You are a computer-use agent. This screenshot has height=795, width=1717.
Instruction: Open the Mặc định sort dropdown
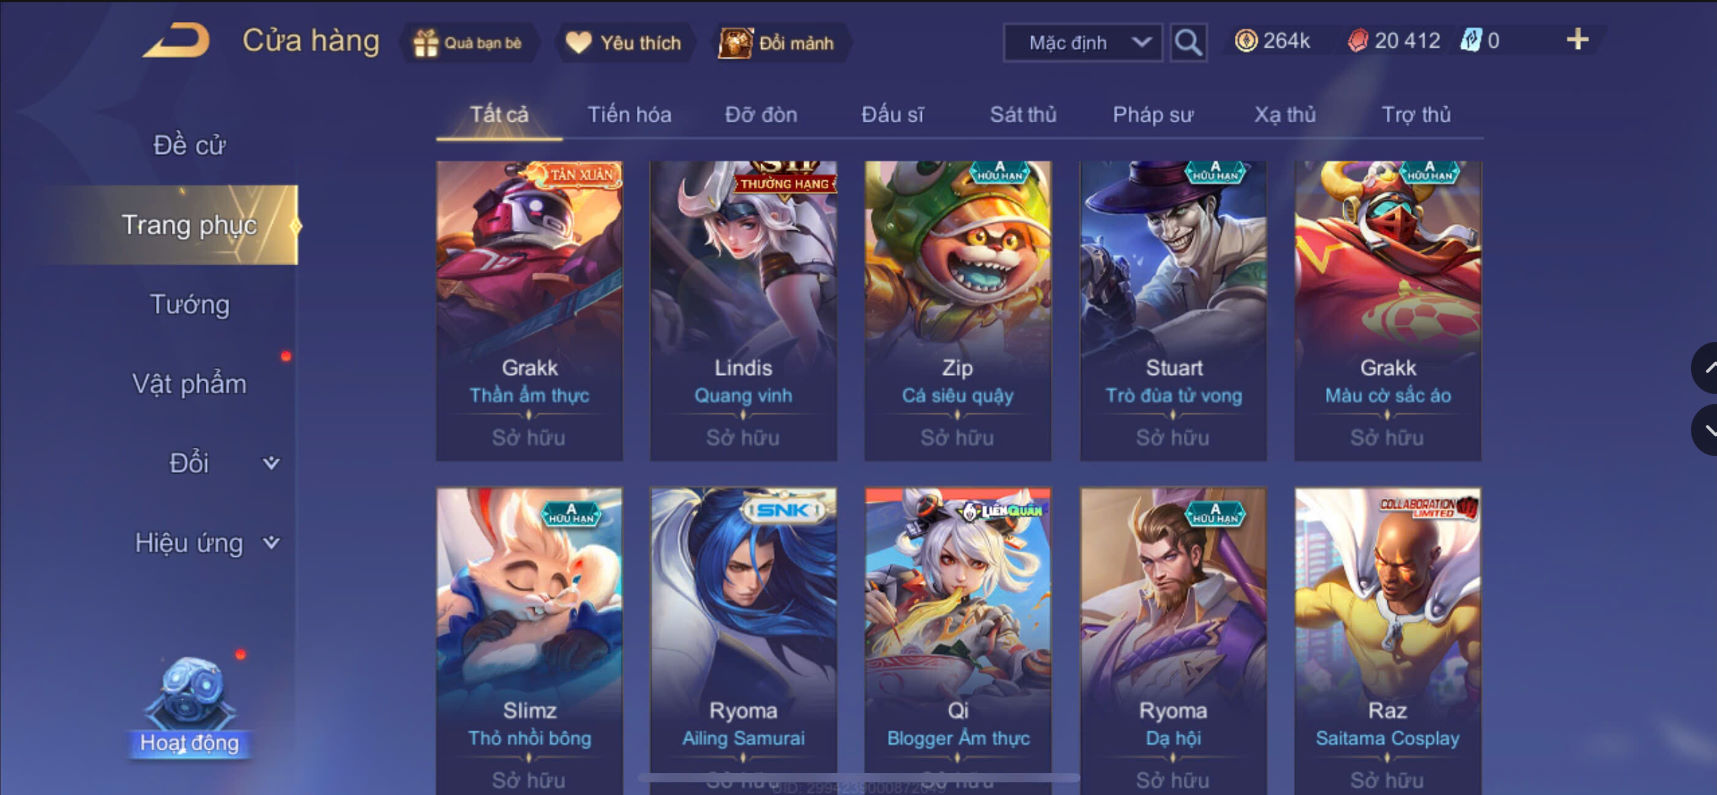[x=1083, y=43]
